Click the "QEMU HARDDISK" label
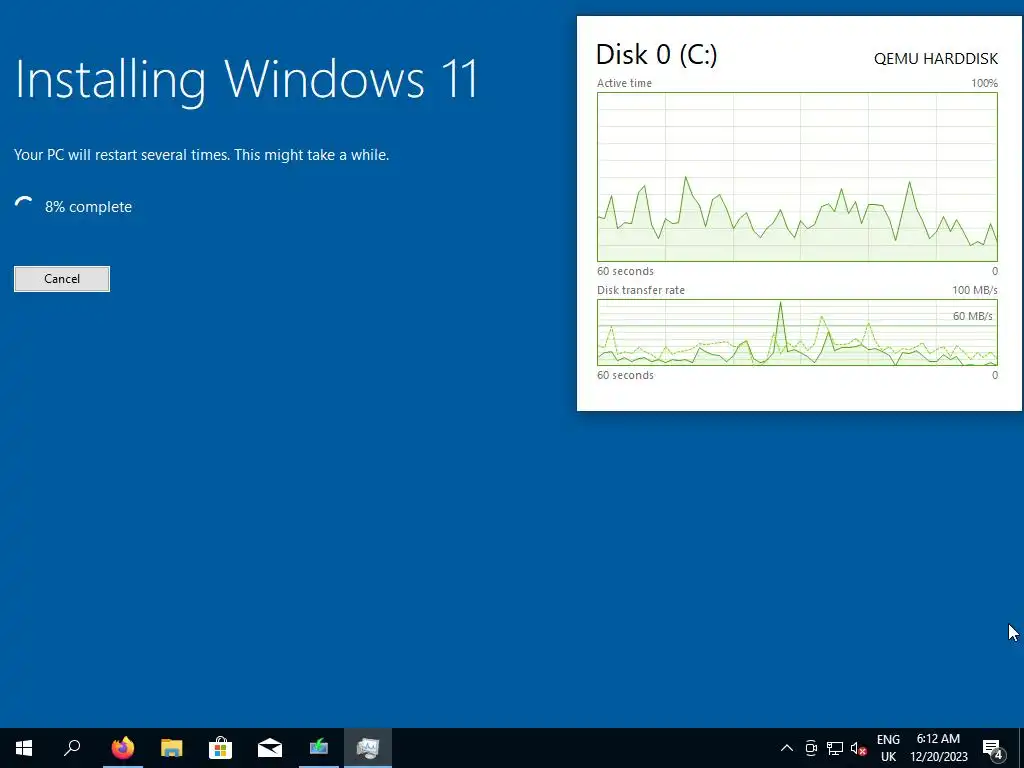Image resolution: width=1024 pixels, height=768 pixels. coord(936,59)
